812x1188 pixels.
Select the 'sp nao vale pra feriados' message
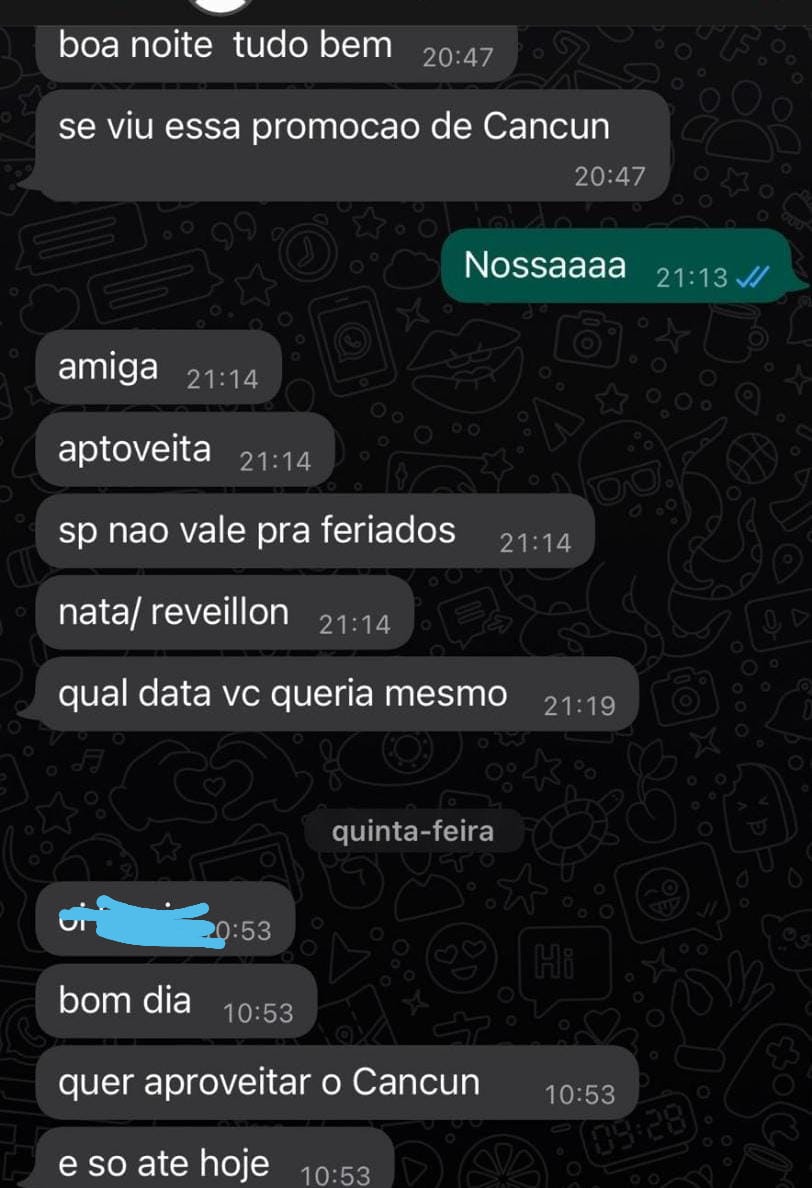tap(314, 531)
